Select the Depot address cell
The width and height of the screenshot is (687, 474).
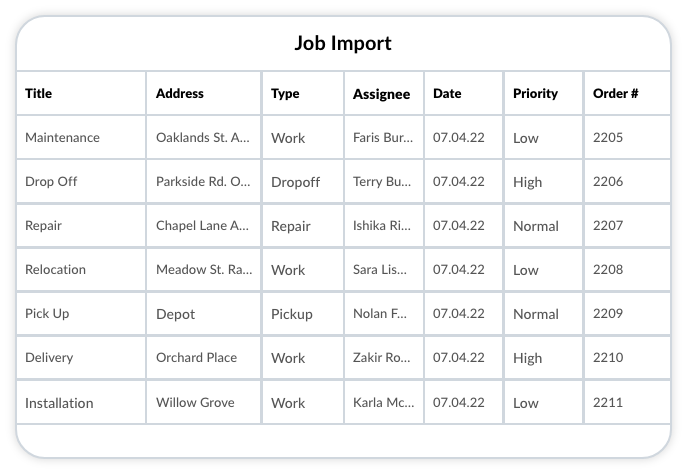tap(176, 314)
